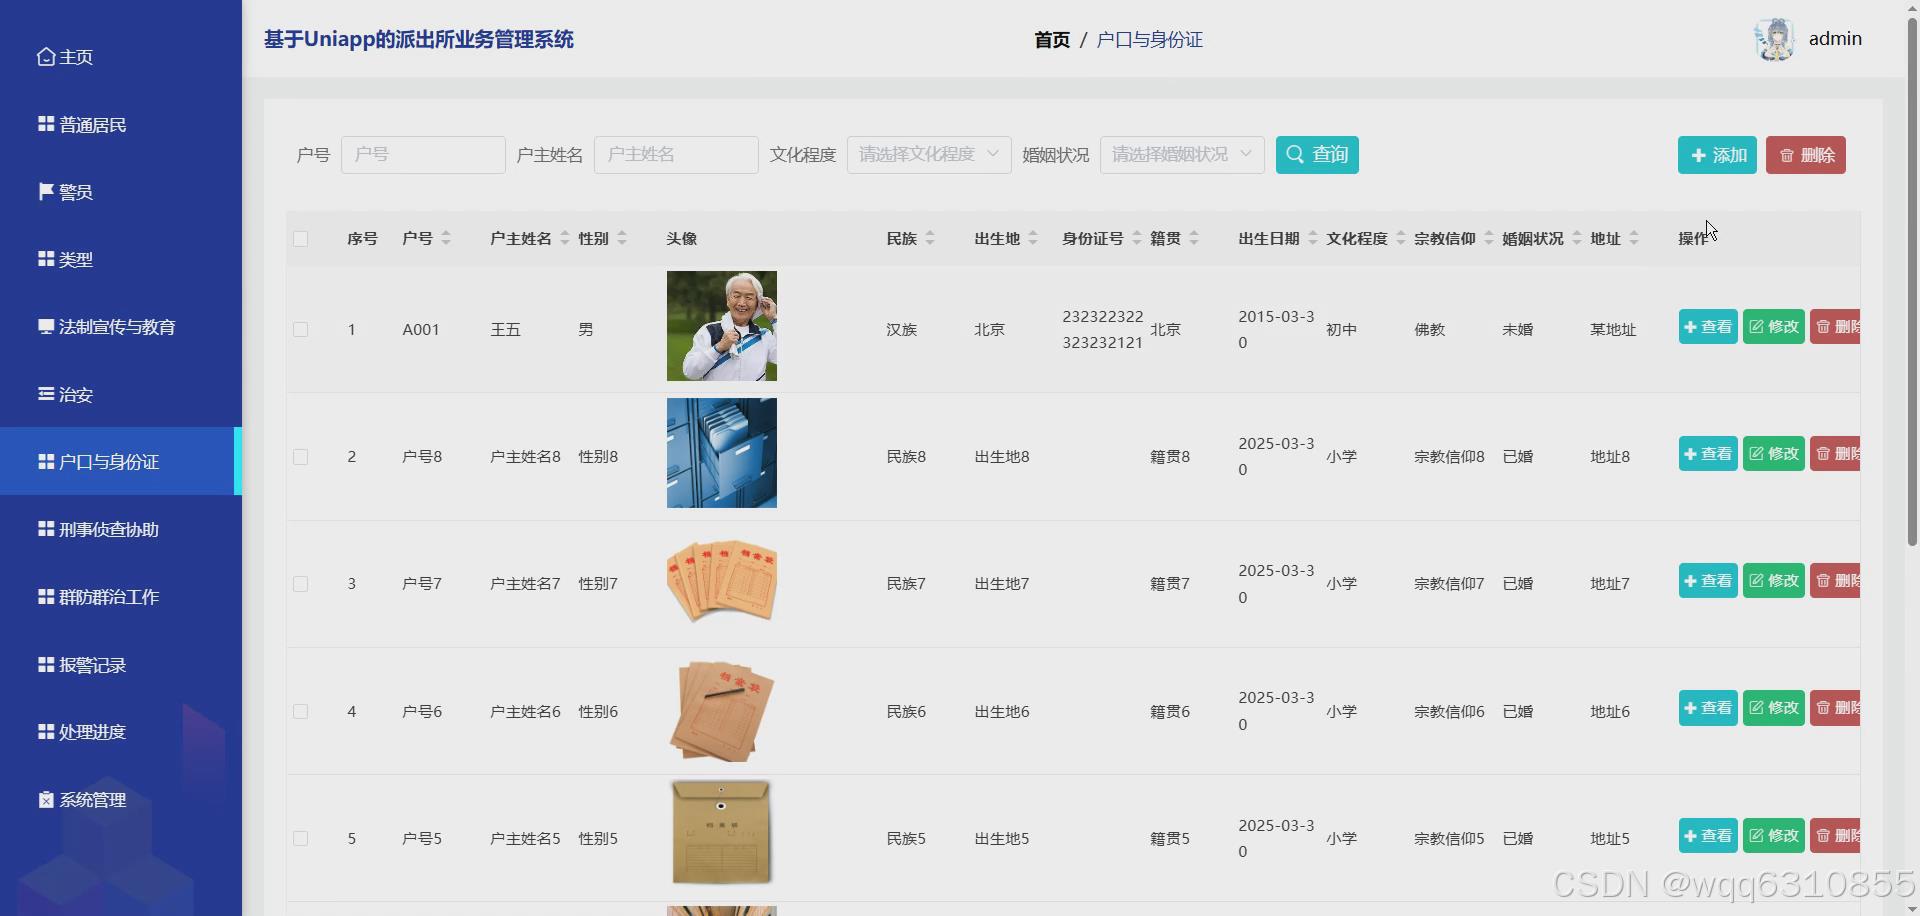This screenshot has height=916, width=1920.
Task: Click 查看 for 王五's row
Action: 1708,327
